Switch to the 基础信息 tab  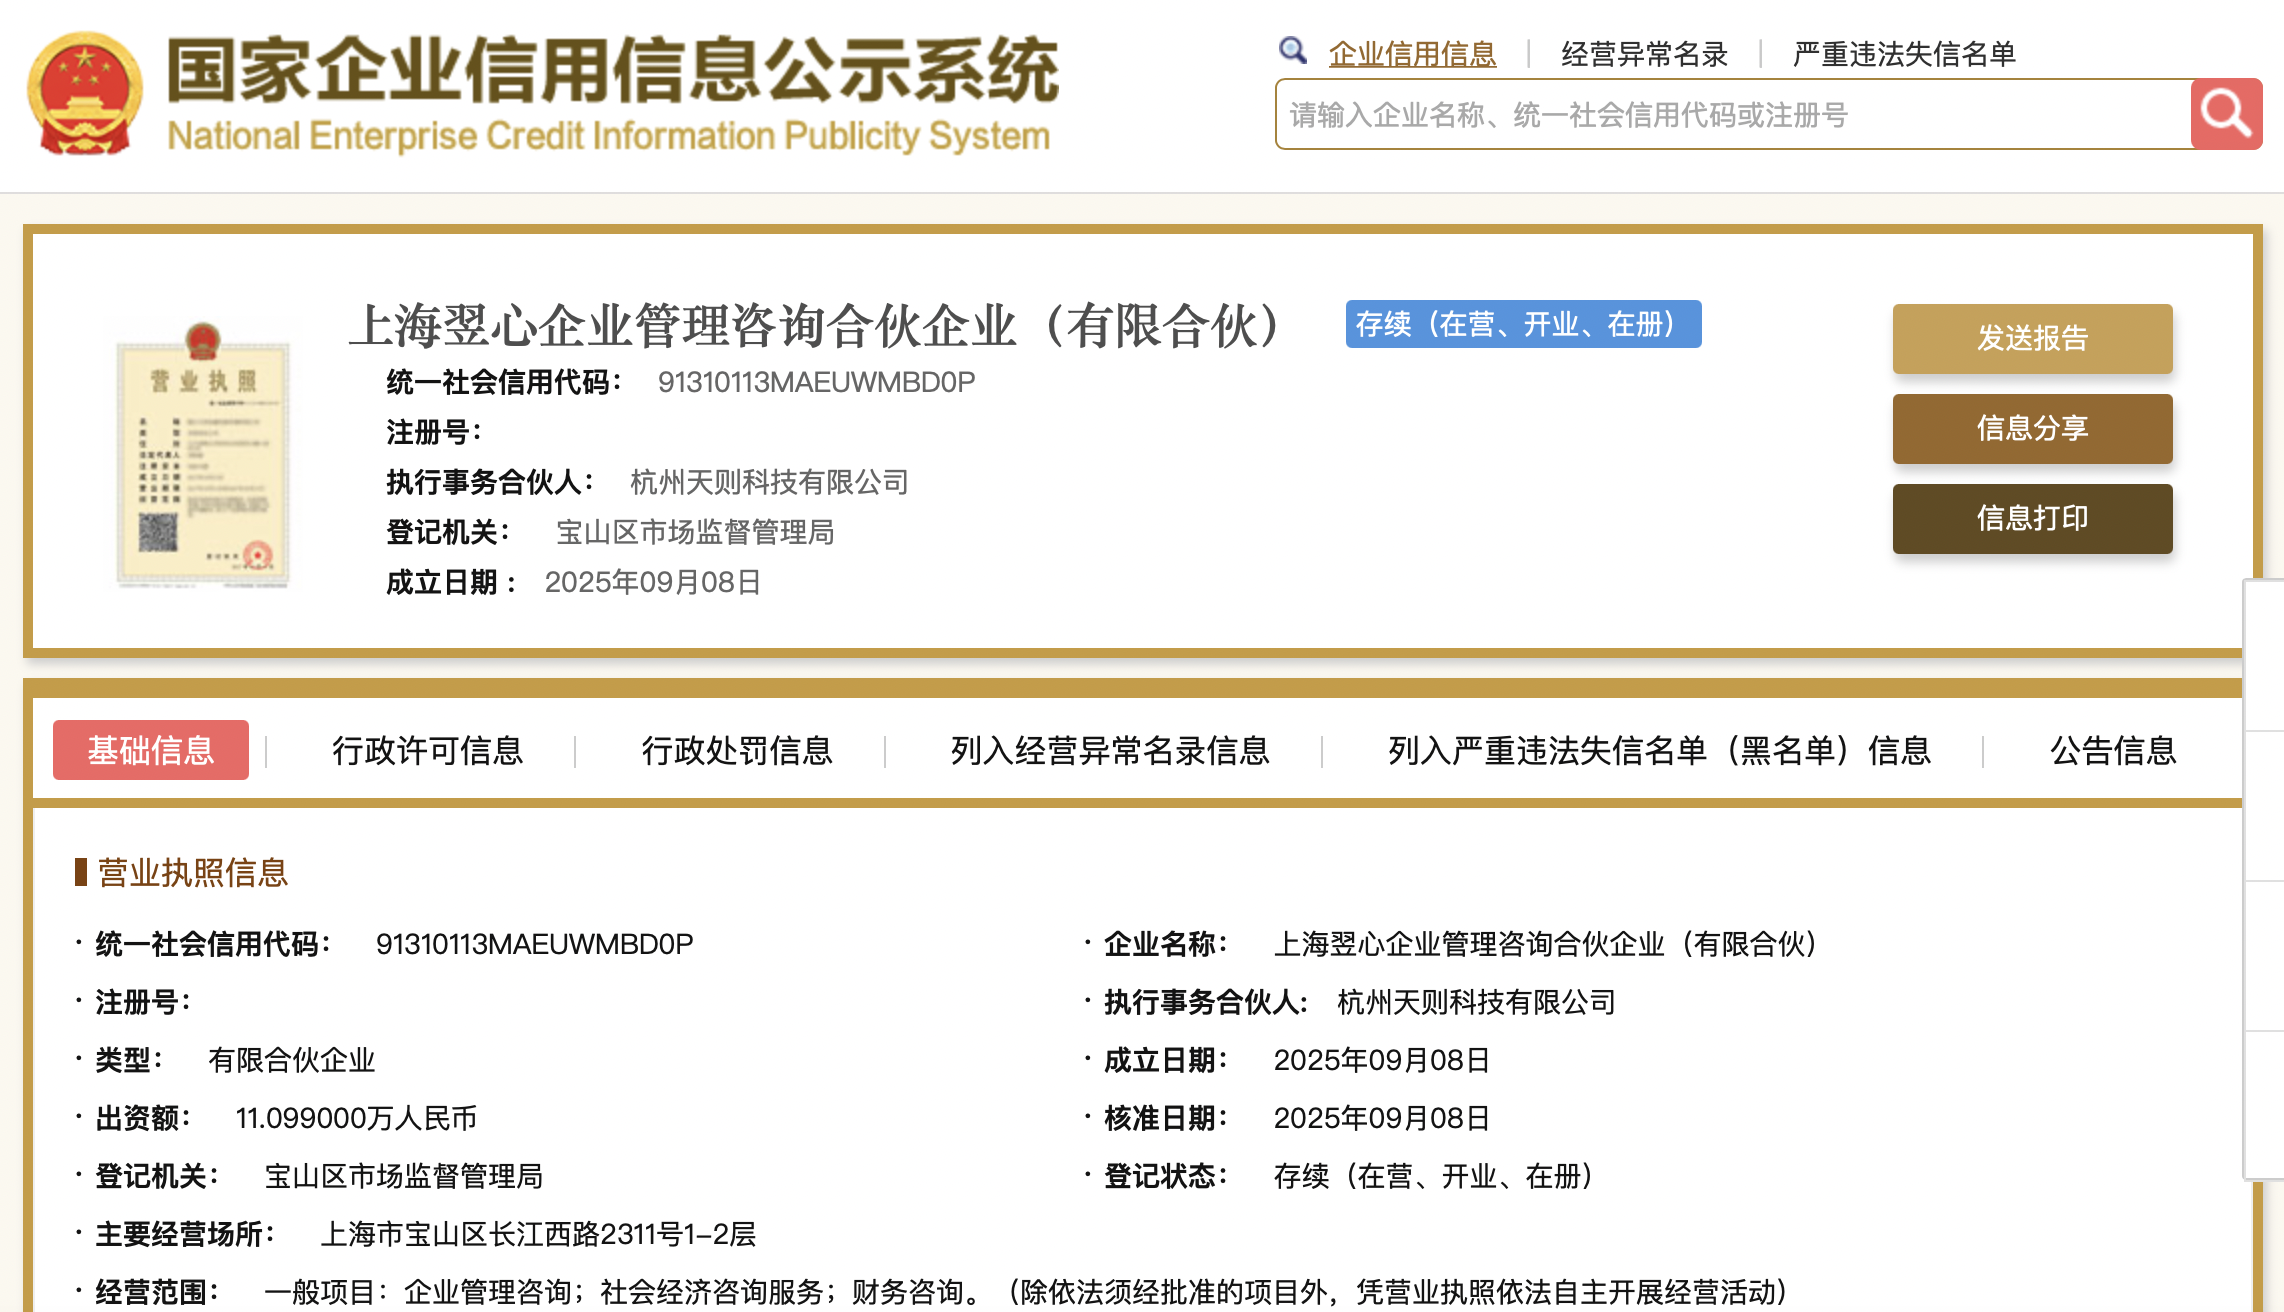click(151, 750)
